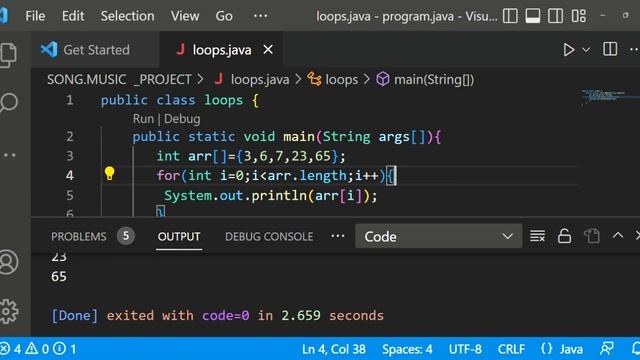This screenshot has width=640, height=360.
Task: Open the PROBLEMS panel tab
Action: tap(79, 236)
